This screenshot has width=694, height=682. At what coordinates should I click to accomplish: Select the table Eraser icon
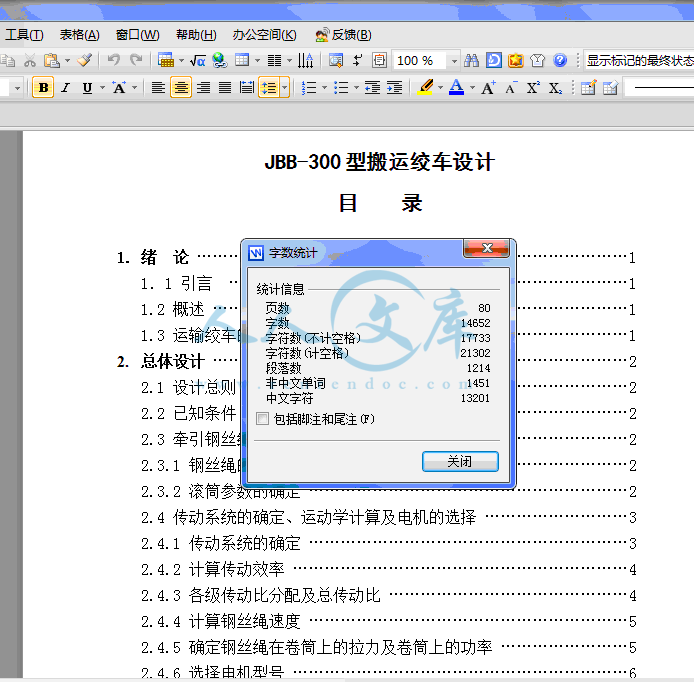point(610,88)
